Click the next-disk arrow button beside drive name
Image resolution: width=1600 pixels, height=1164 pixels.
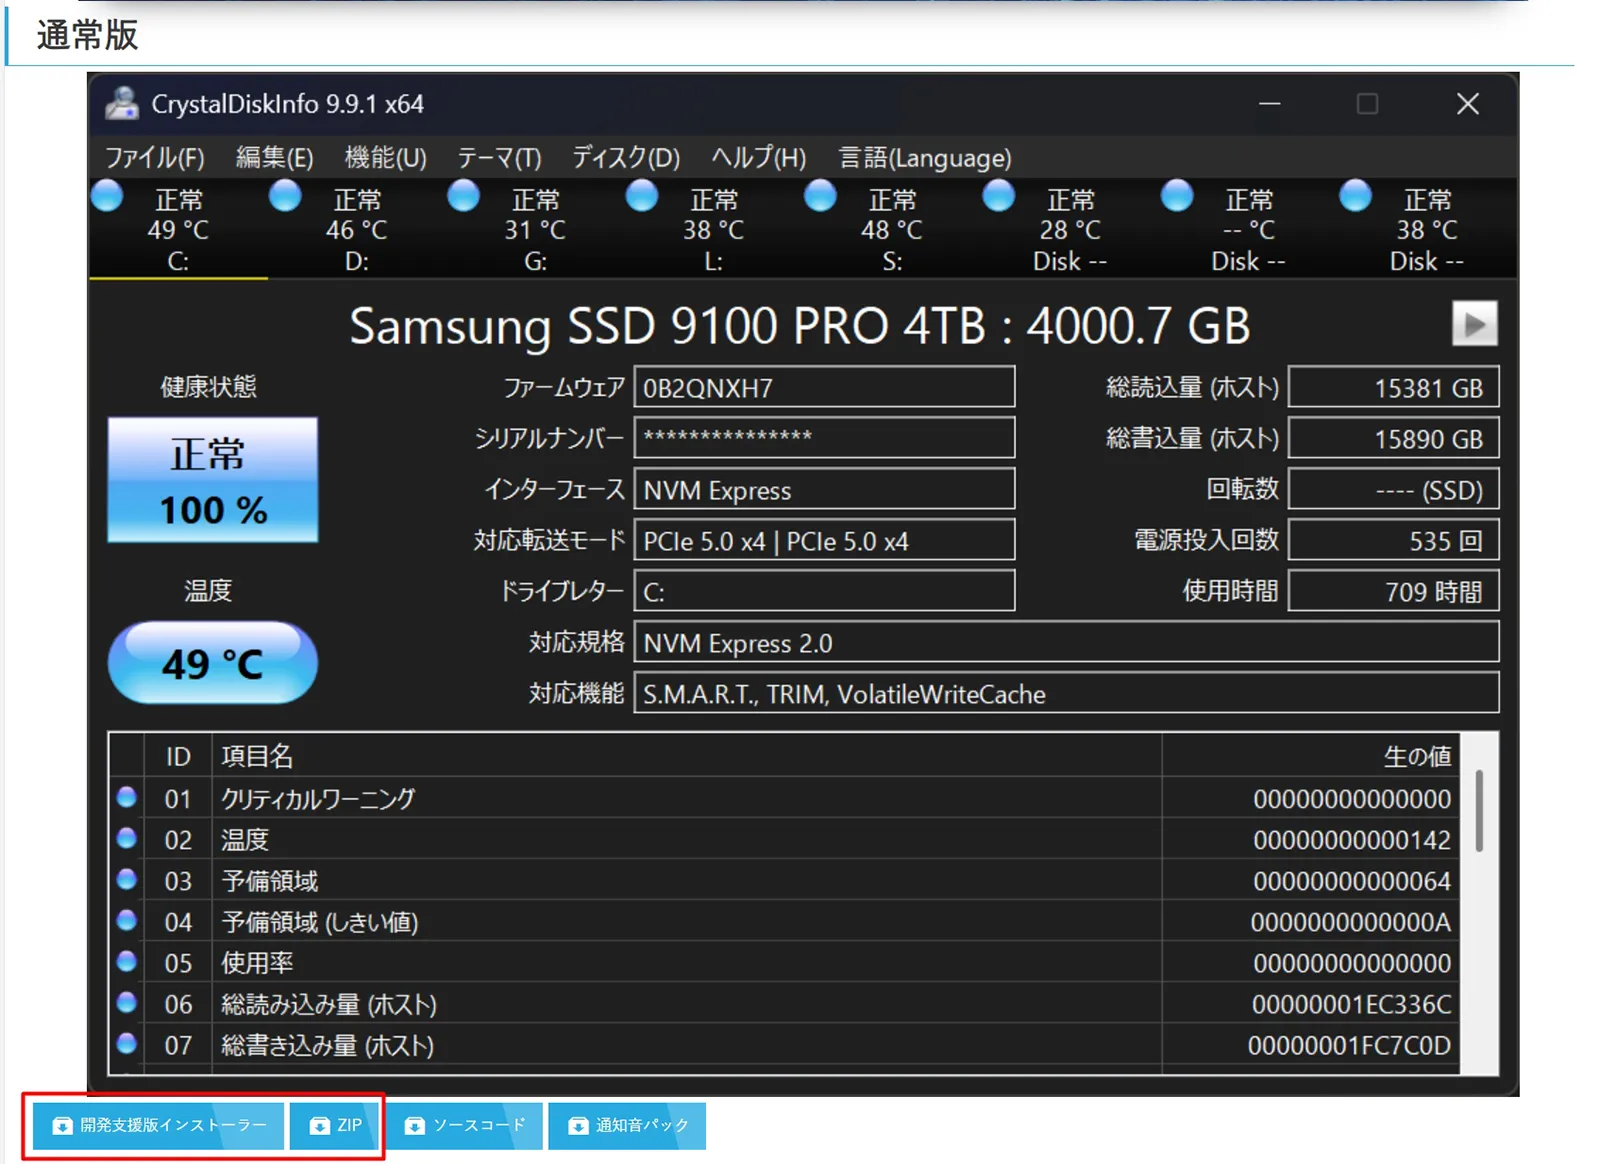pos(1474,324)
